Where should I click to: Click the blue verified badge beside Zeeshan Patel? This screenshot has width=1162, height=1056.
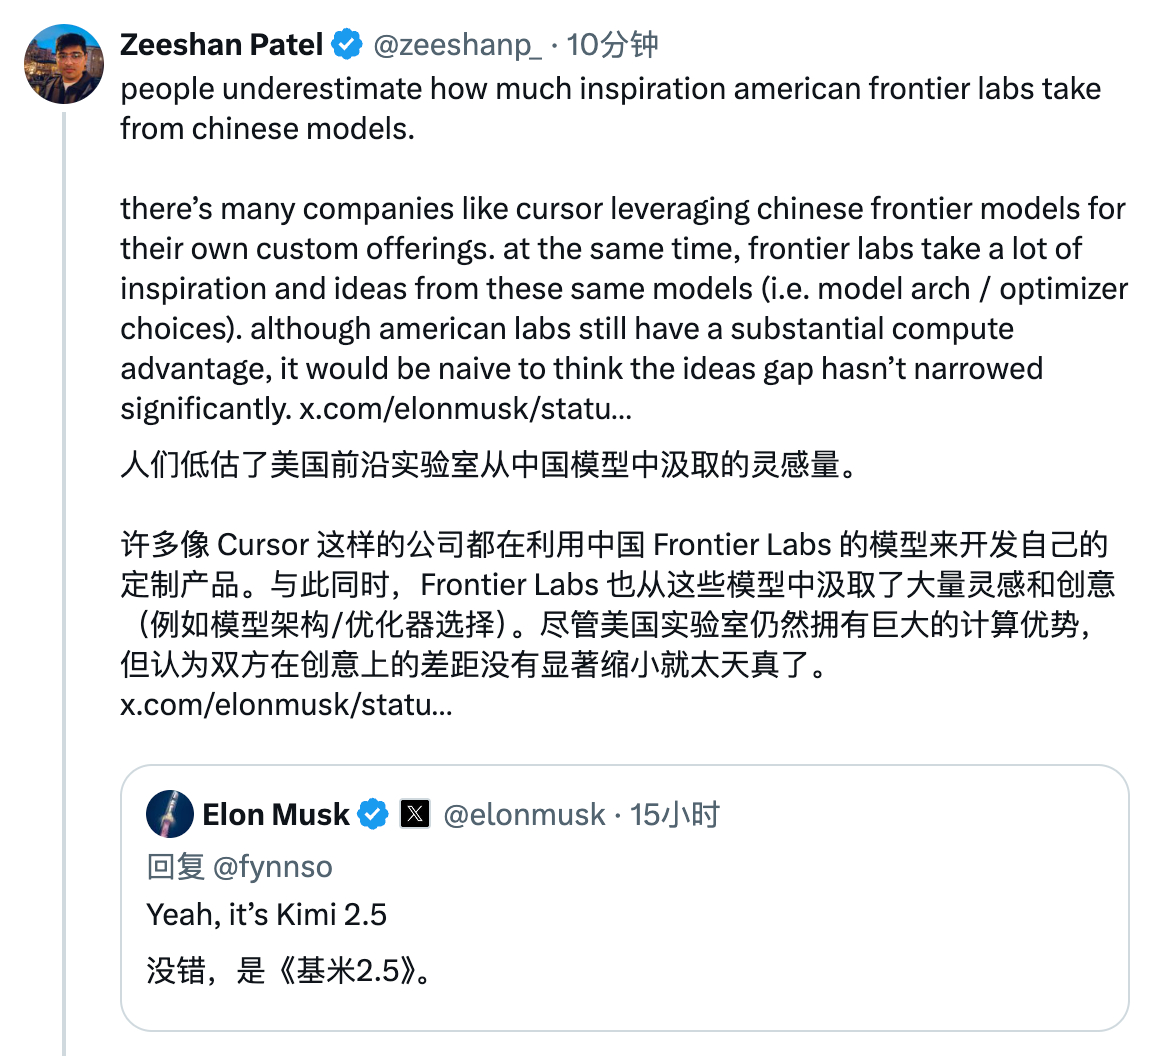coord(347,45)
